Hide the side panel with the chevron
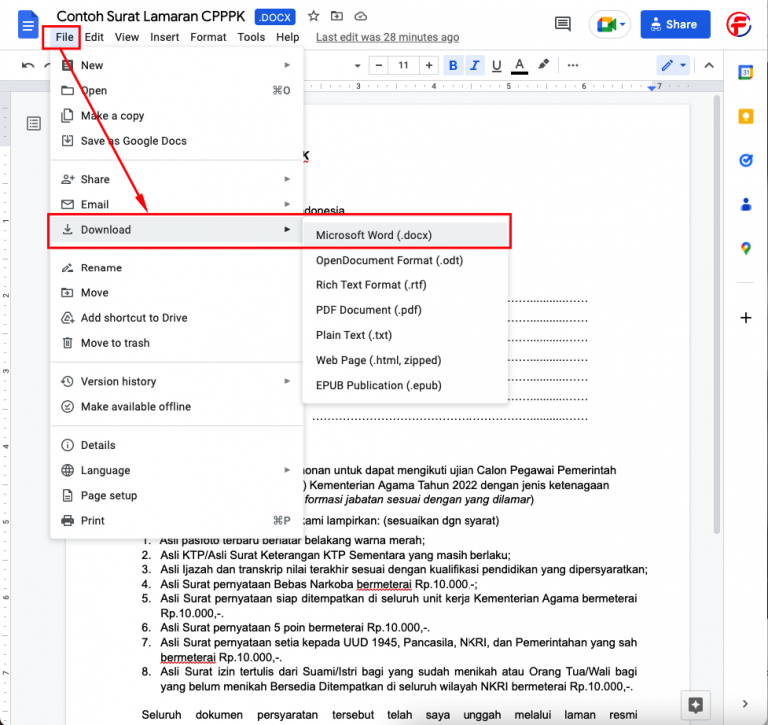The height and width of the screenshot is (725, 768). pyautogui.click(x=745, y=704)
